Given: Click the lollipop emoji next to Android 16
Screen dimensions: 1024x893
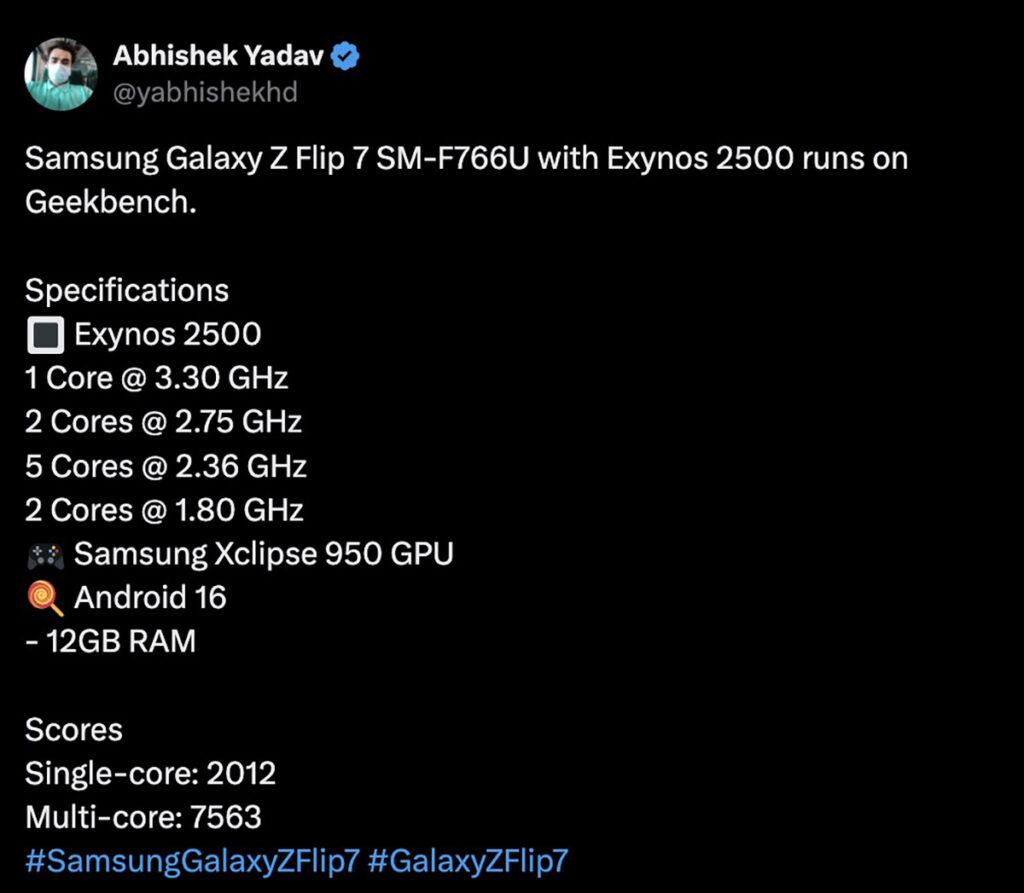Looking at the screenshot, I should [42, 597].
